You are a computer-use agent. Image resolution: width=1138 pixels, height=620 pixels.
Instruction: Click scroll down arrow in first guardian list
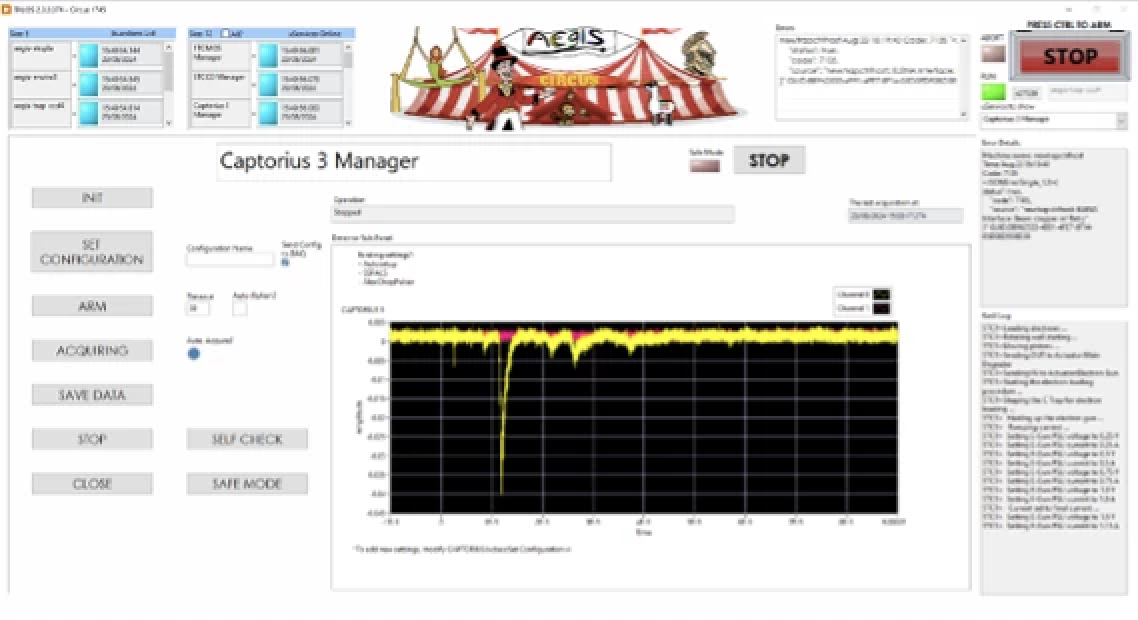click(x=169, y=123)
